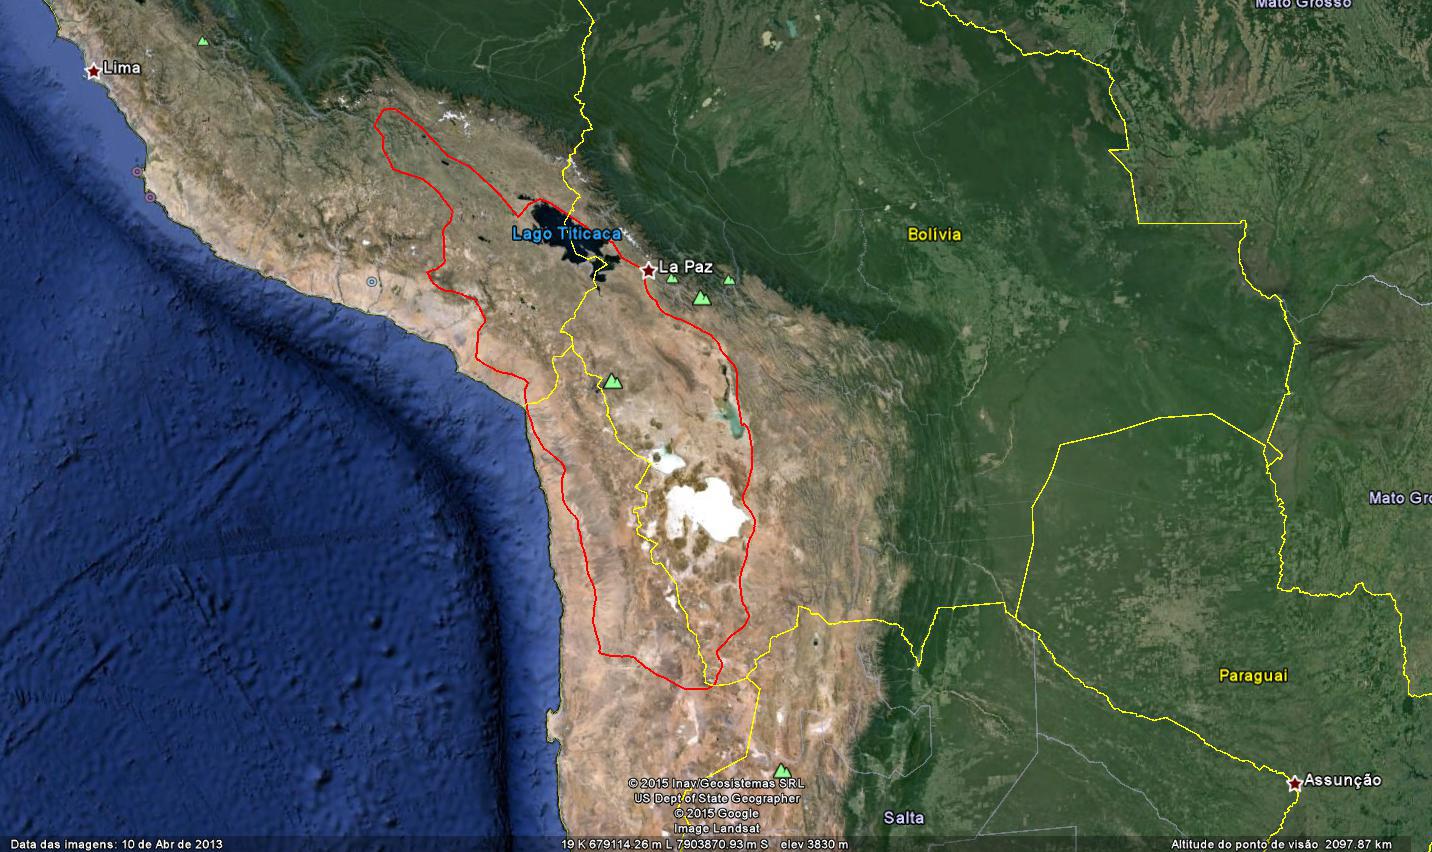Click the La Paz city name text
The height and width of the screenshot is (852, 1432).
685,267
